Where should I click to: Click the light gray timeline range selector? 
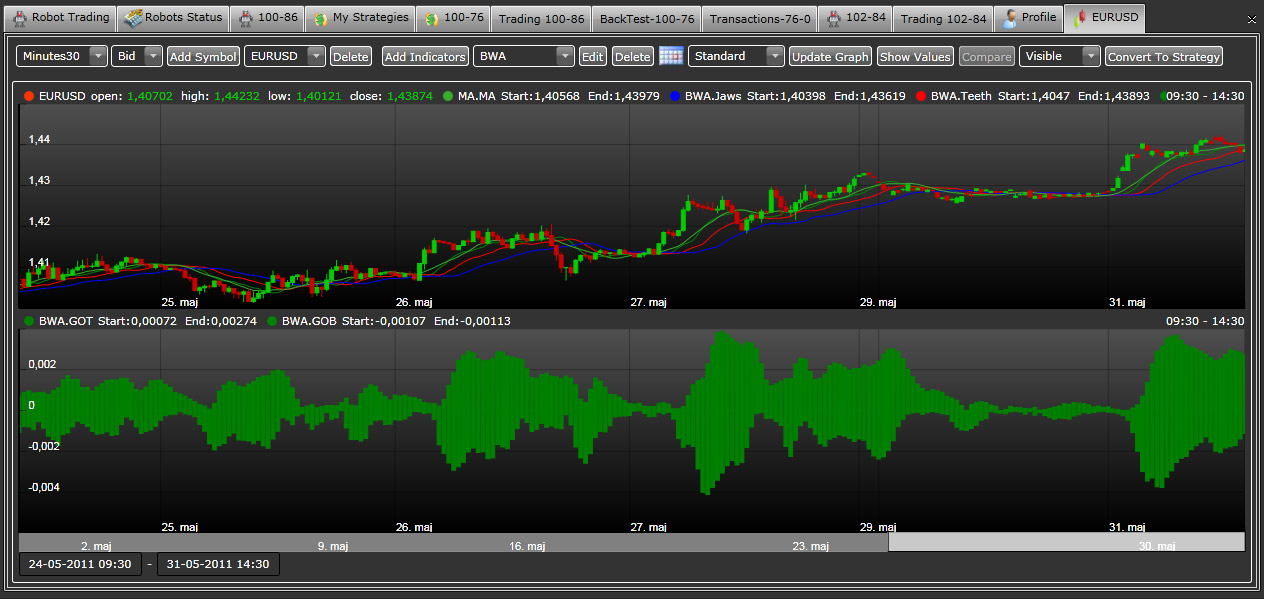1066,542
